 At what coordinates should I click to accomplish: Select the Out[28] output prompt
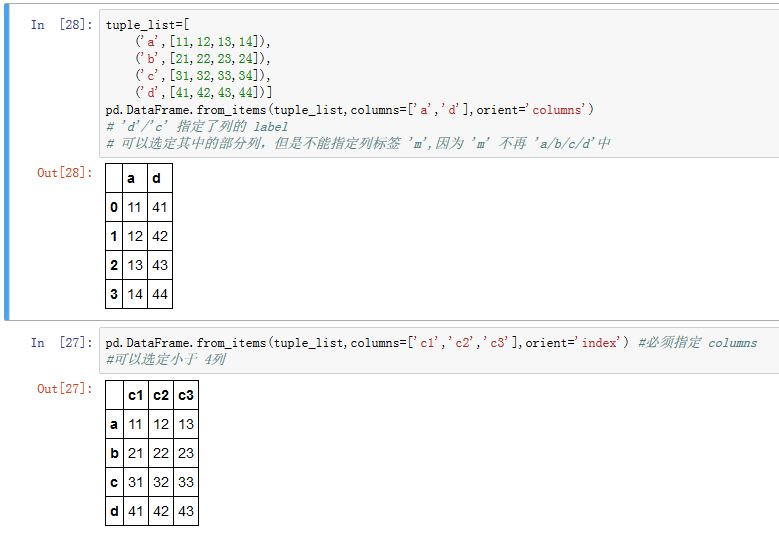(62, 173)
